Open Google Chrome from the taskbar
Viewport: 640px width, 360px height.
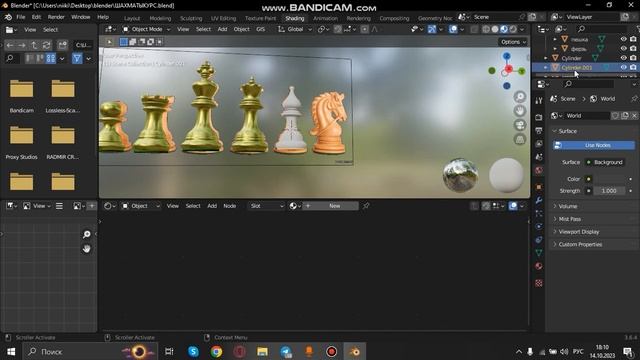(x=216, y=351)
